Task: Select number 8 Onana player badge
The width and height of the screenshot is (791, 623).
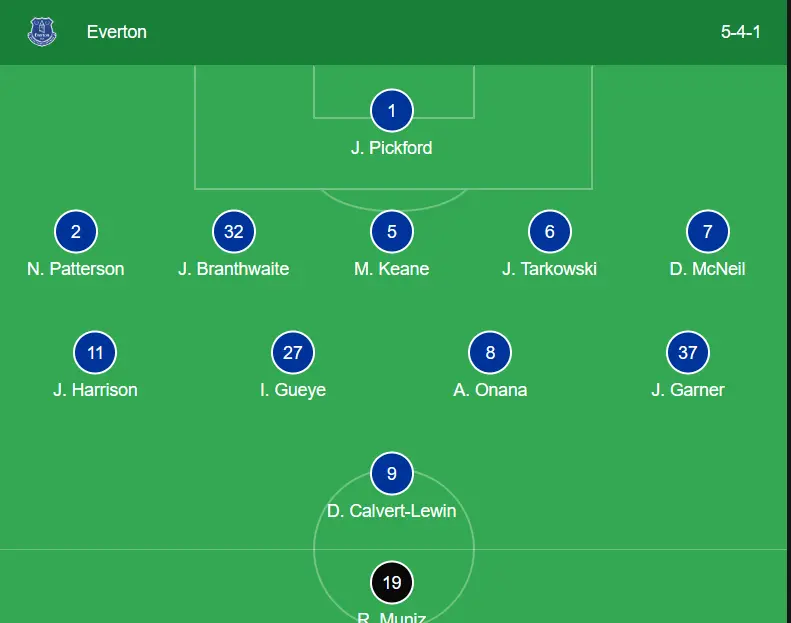Action: (x=490, y=353)
